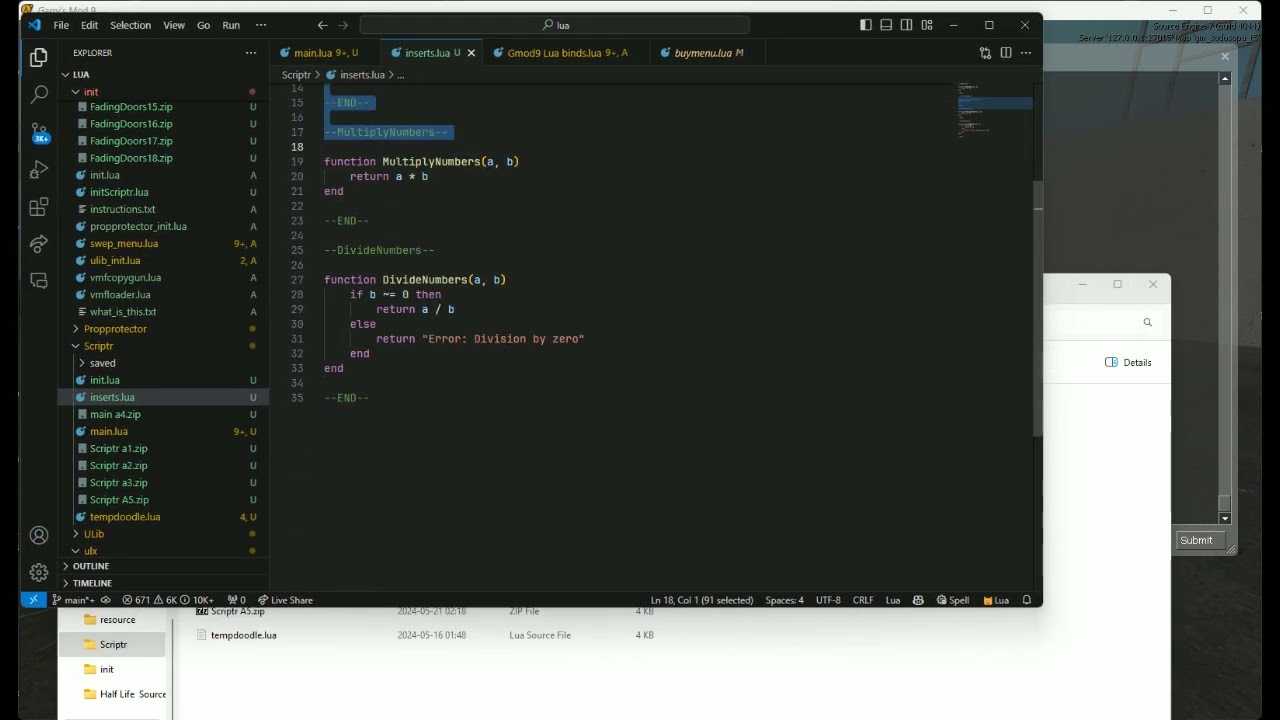
Task: Open editor More Actions ellipsis
Action: pos(1027,53)
